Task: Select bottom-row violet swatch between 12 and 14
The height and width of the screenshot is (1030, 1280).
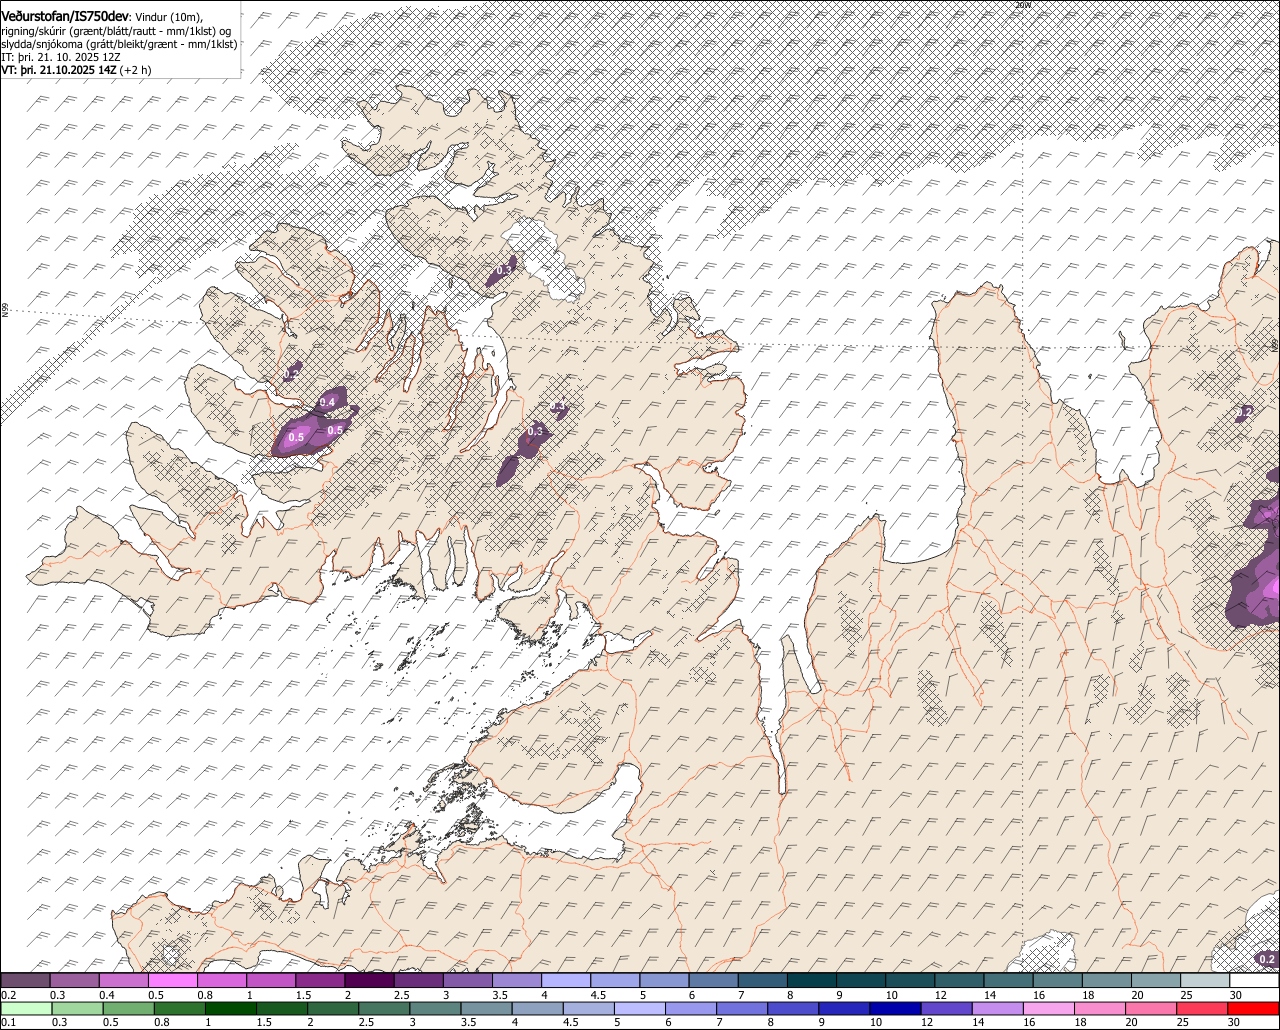Action: [946, 1008]
